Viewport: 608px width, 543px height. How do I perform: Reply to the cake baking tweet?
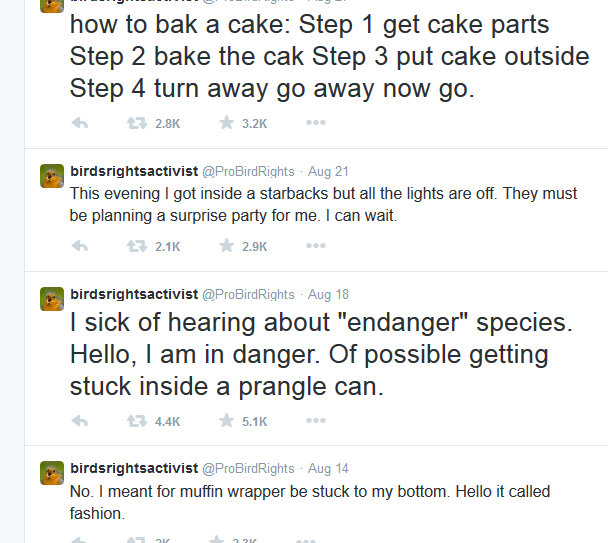(81, 123)
